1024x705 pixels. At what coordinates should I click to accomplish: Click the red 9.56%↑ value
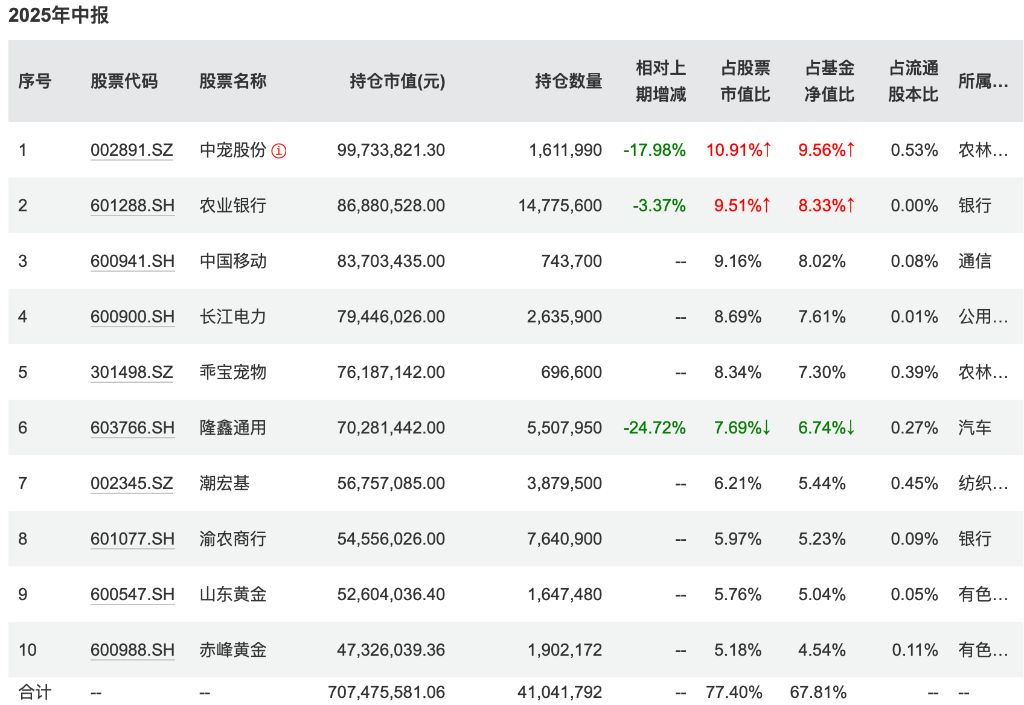pos(827,150)
